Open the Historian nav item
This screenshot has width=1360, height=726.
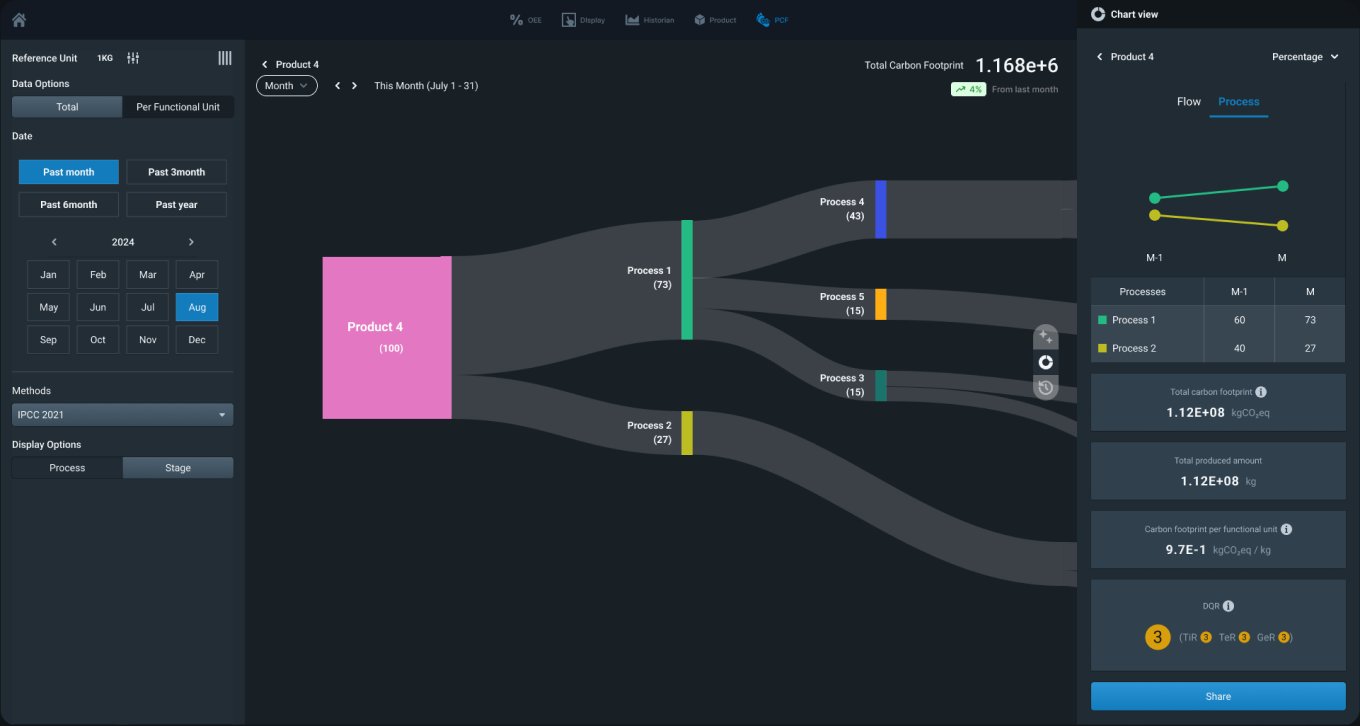pos(649,19)
